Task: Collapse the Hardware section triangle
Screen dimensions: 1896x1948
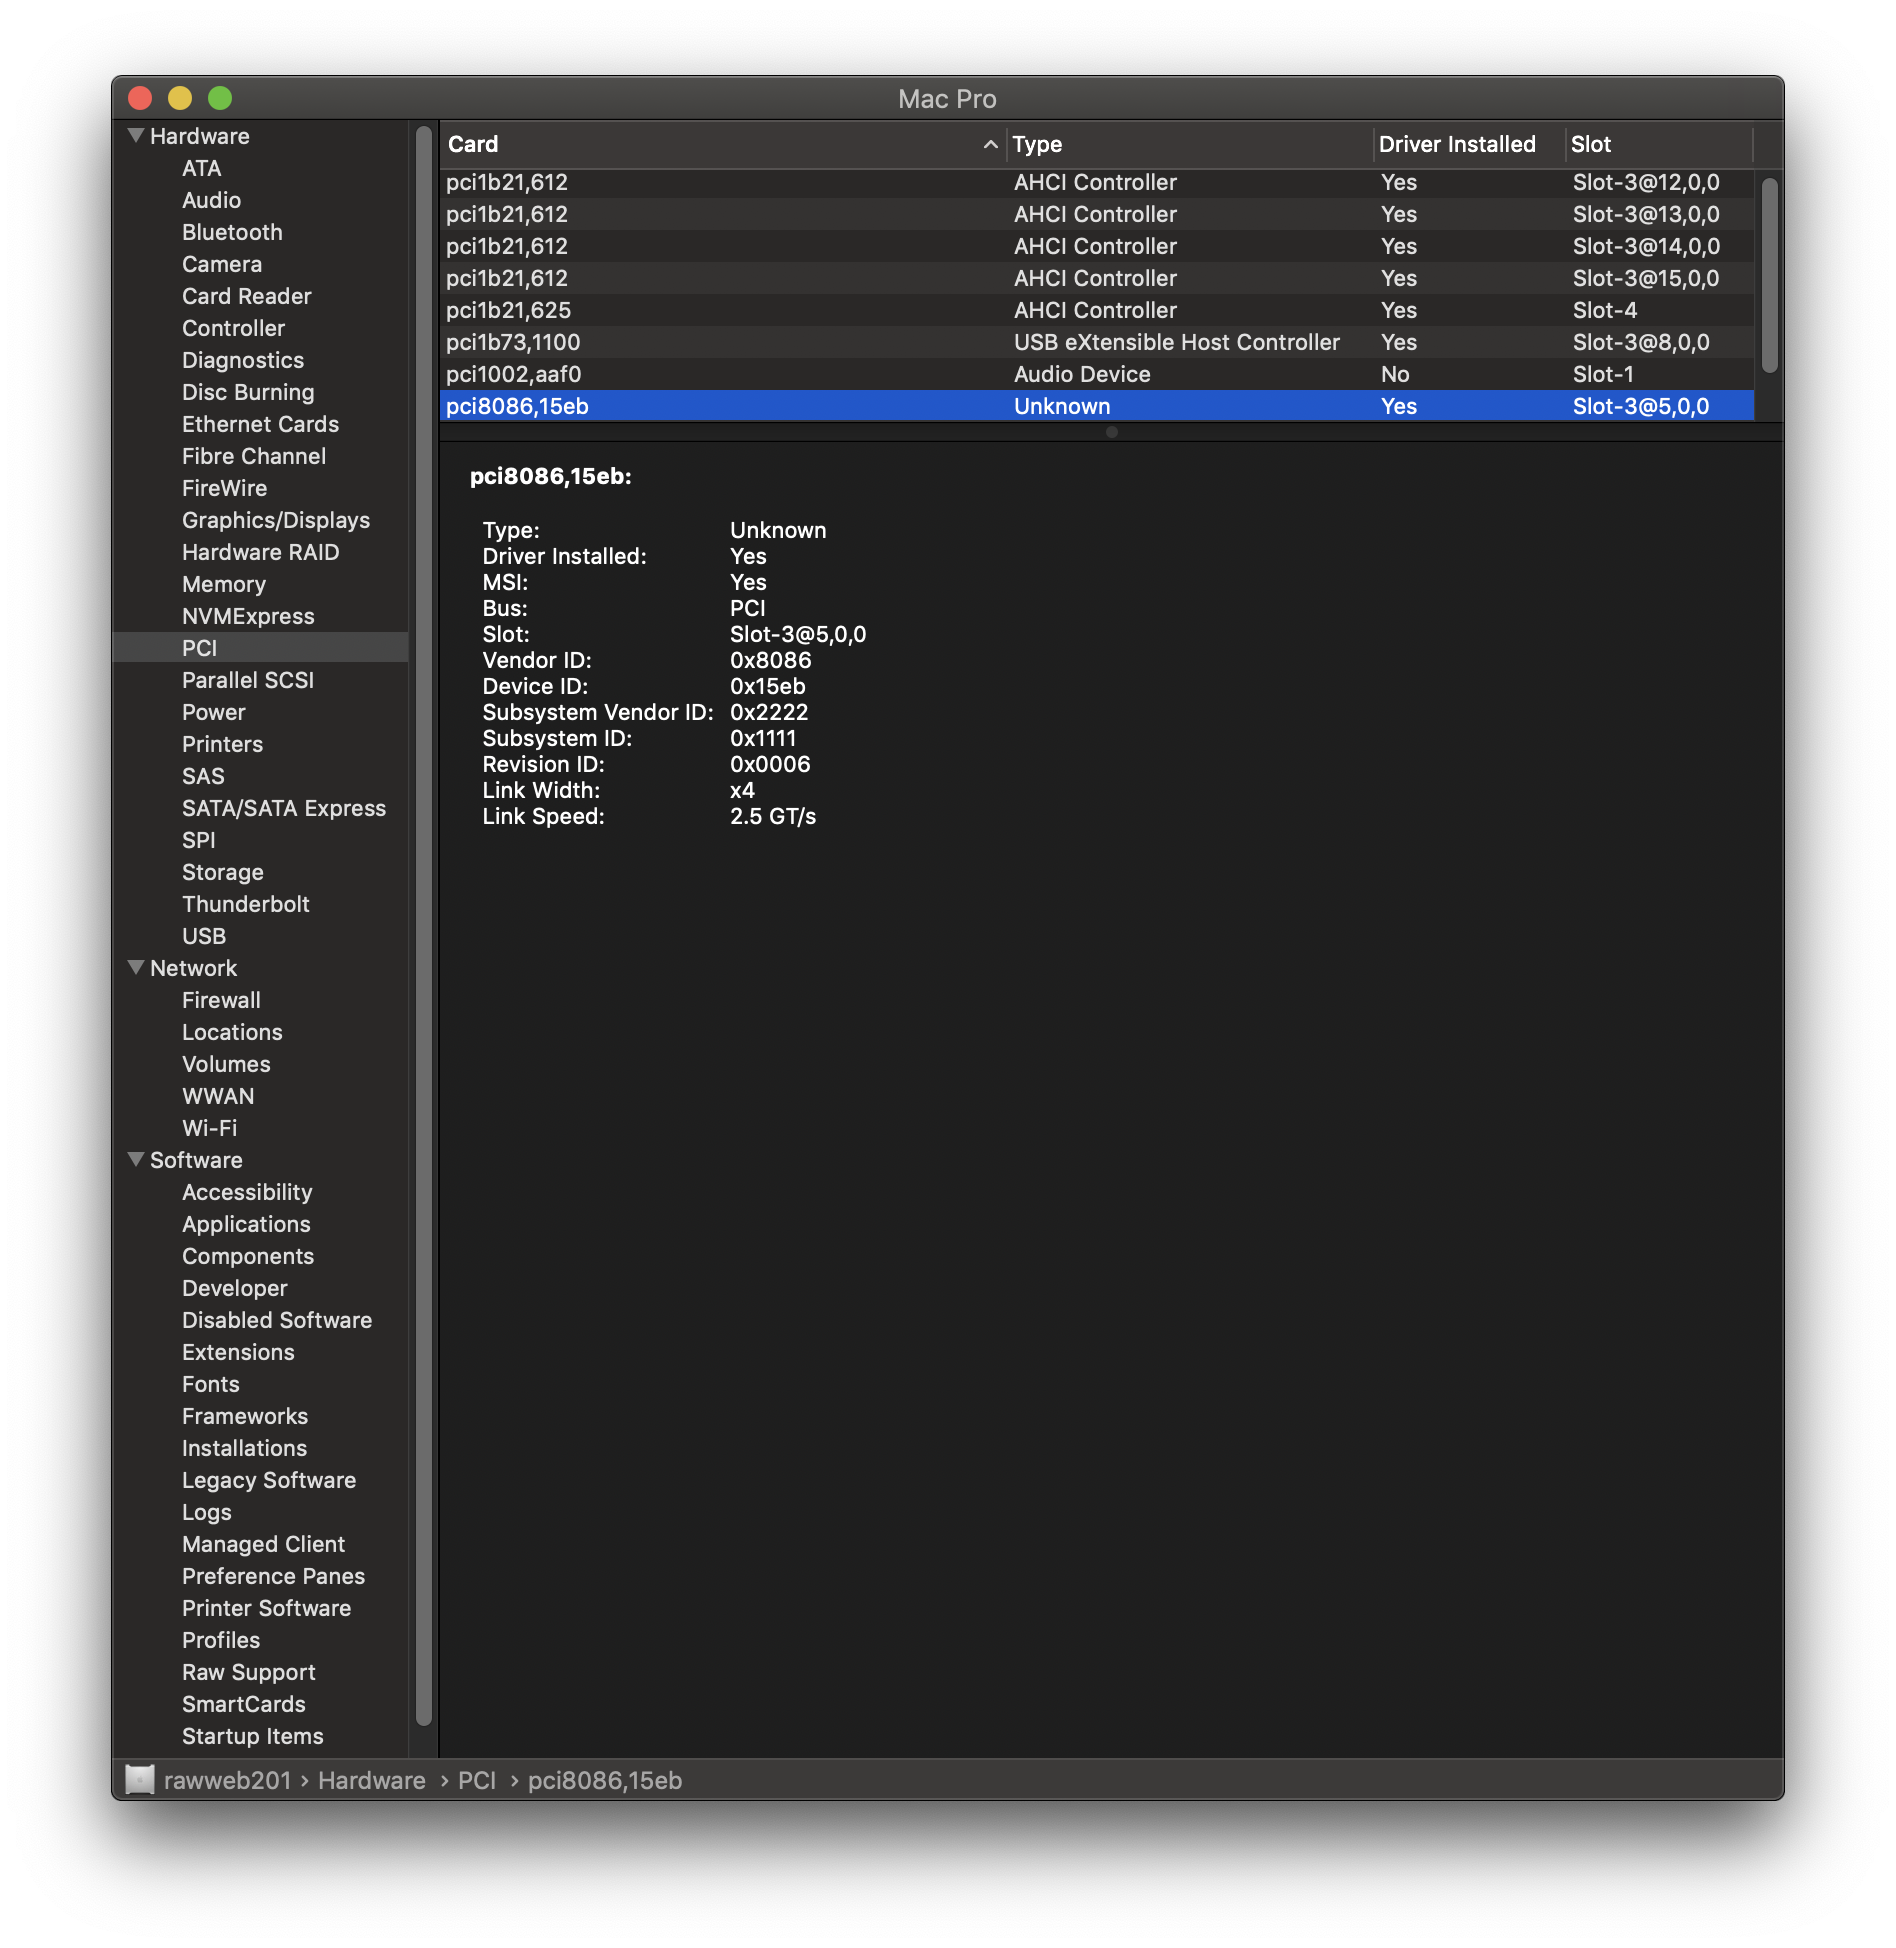Action: coord(136,135)
